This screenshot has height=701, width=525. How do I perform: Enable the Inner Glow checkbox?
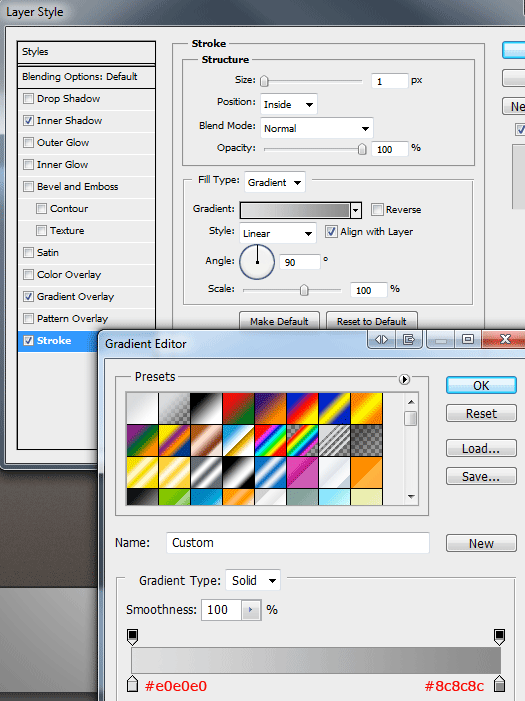click(28, 164)
